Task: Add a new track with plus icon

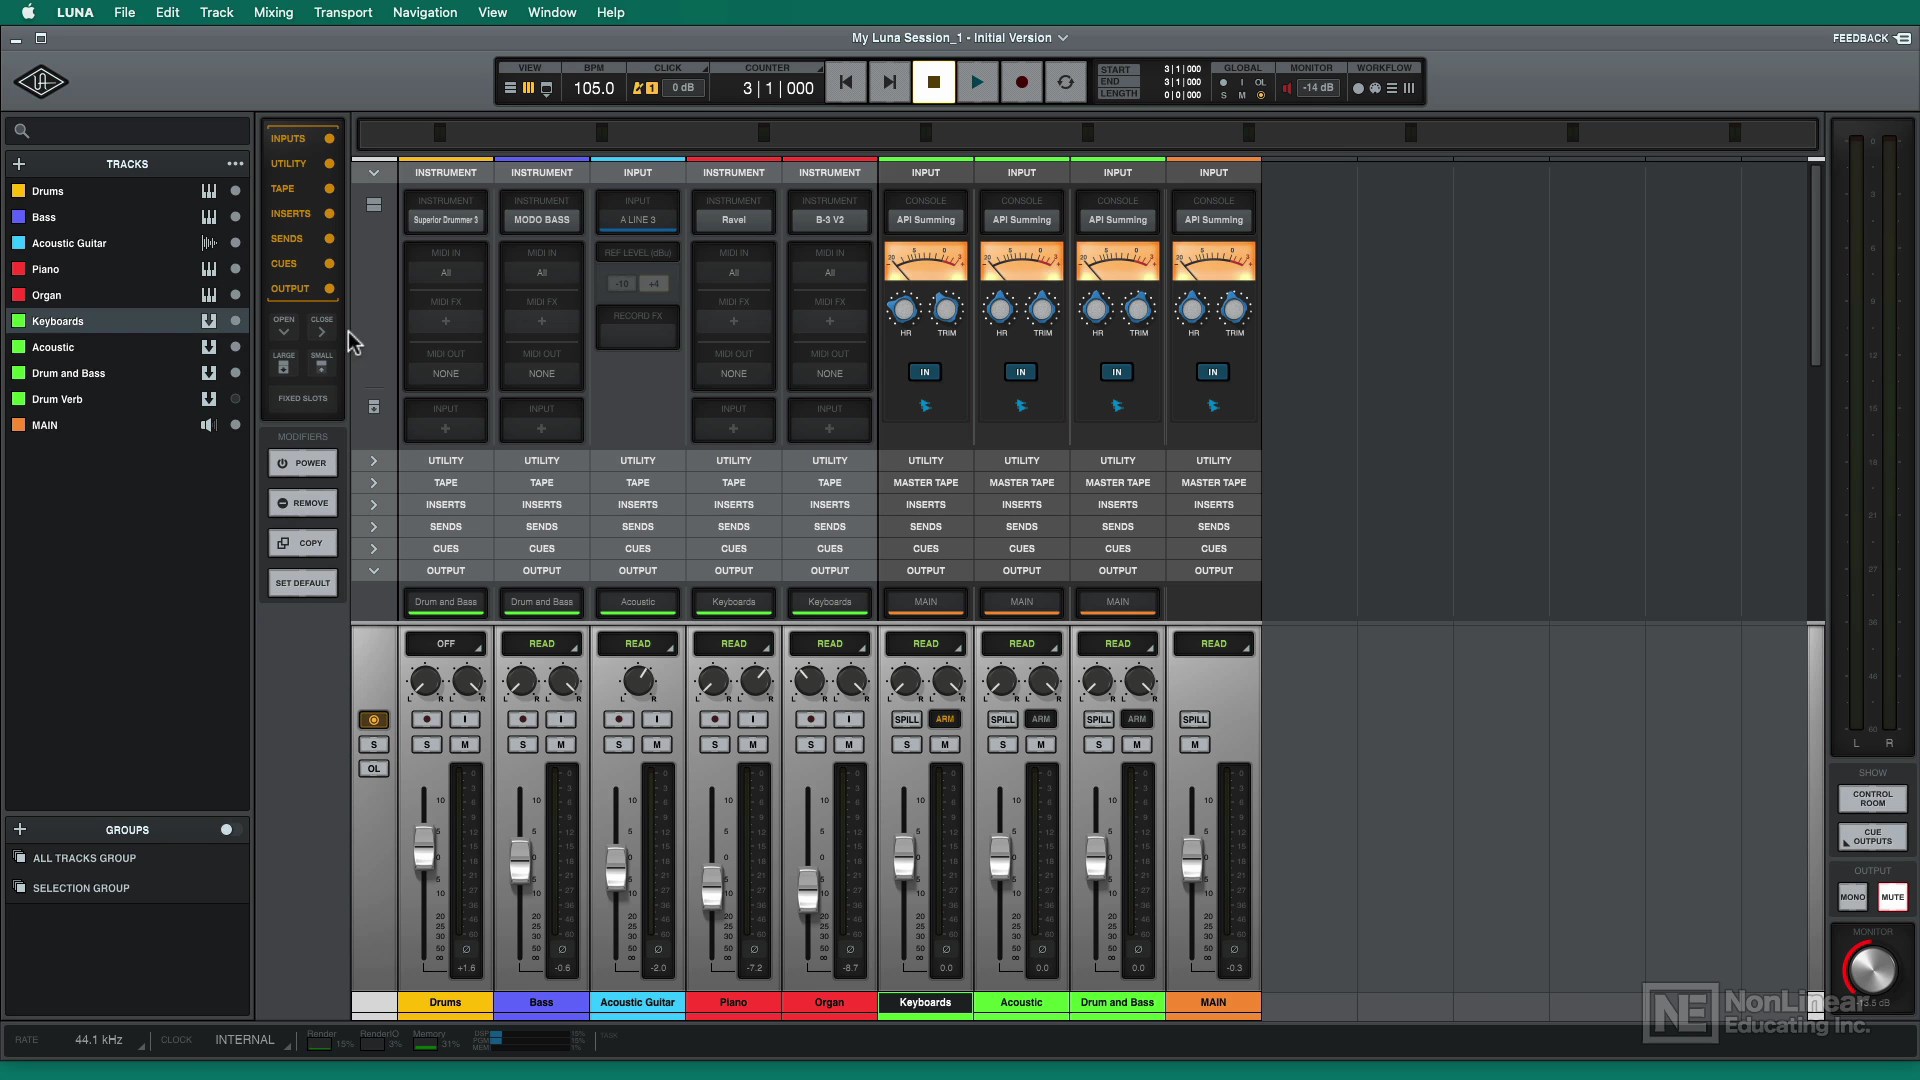Action: (x=19, y=164)
